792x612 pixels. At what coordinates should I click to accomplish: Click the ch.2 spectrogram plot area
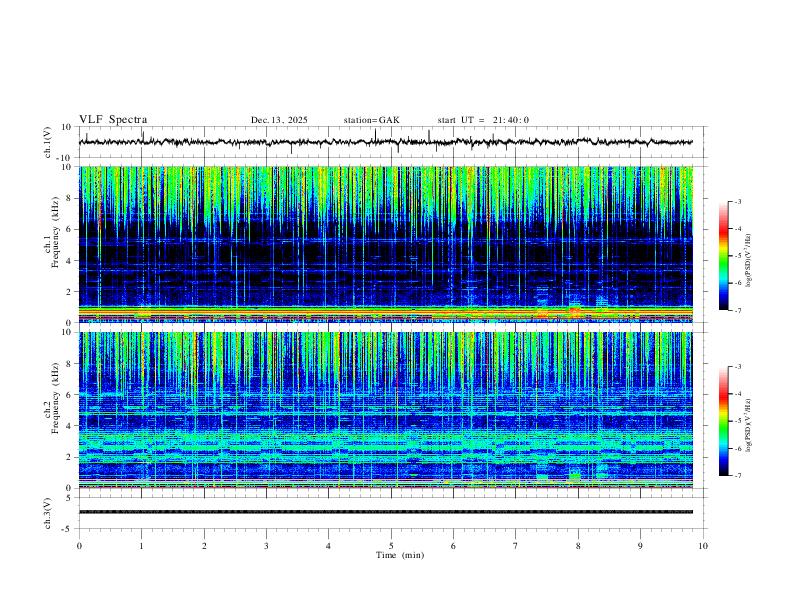click(386, 410)
